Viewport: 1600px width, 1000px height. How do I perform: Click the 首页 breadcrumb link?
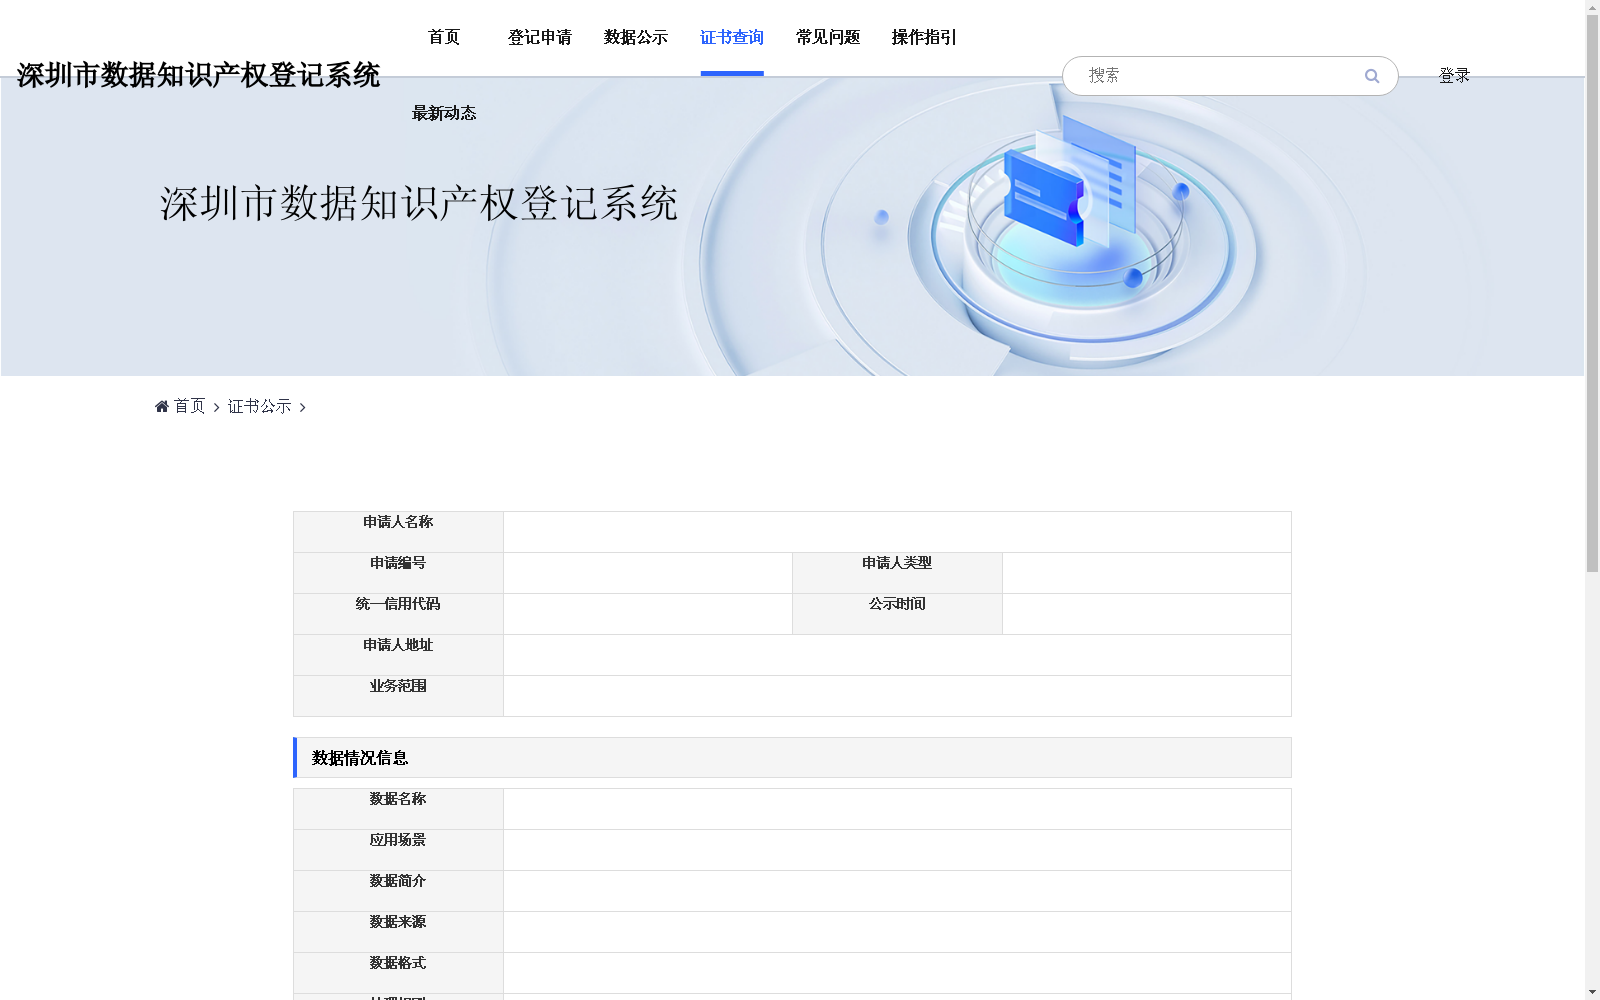(x=189, y=406)
